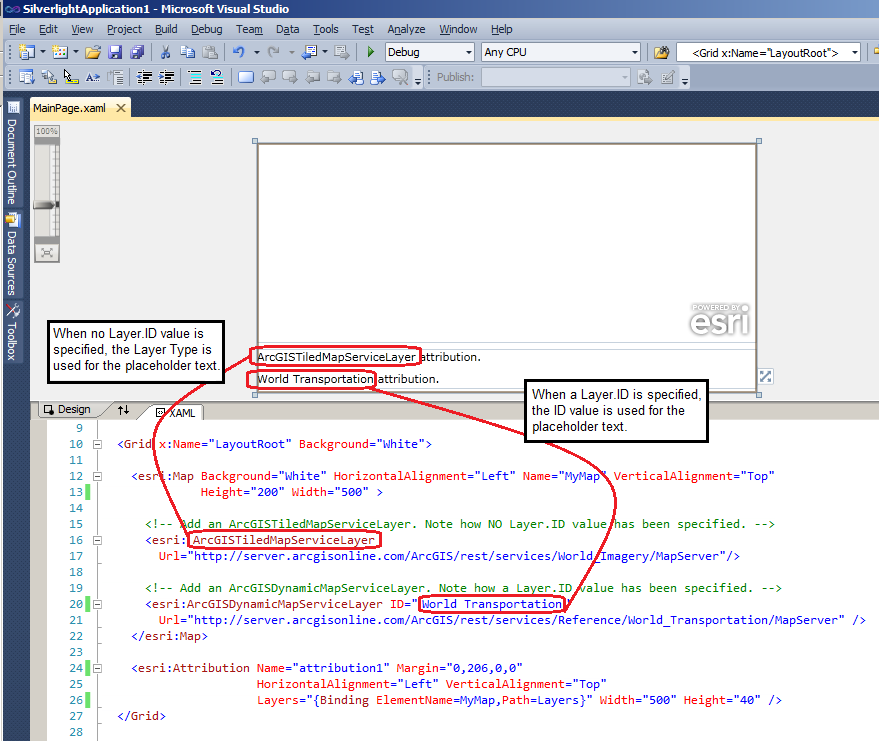
Task: Open a file with the folder toolbar icon
Action: (x=94, y=51)
